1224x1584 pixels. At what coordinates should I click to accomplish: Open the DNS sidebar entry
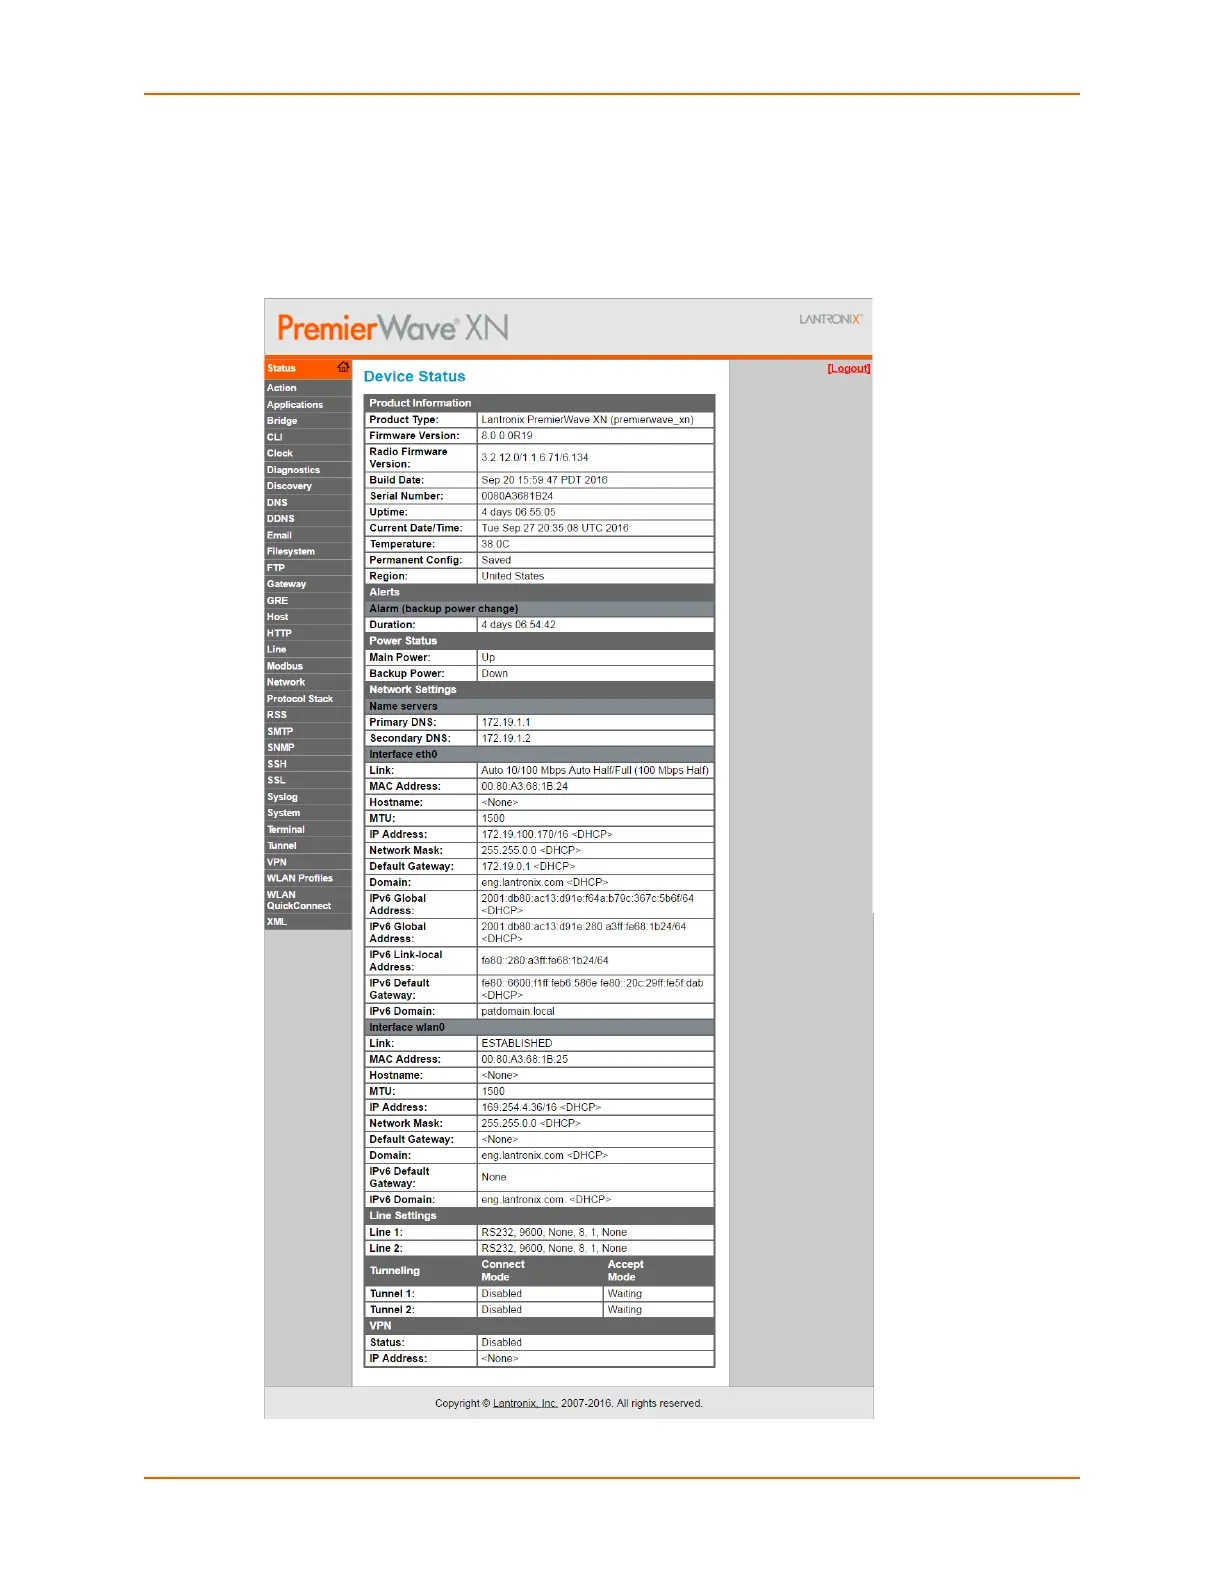[x=308, y=503]
